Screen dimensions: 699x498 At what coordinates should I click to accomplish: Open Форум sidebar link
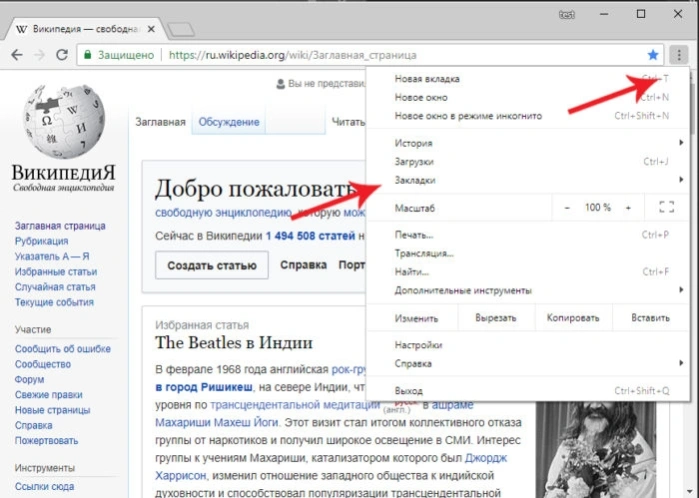29,379
